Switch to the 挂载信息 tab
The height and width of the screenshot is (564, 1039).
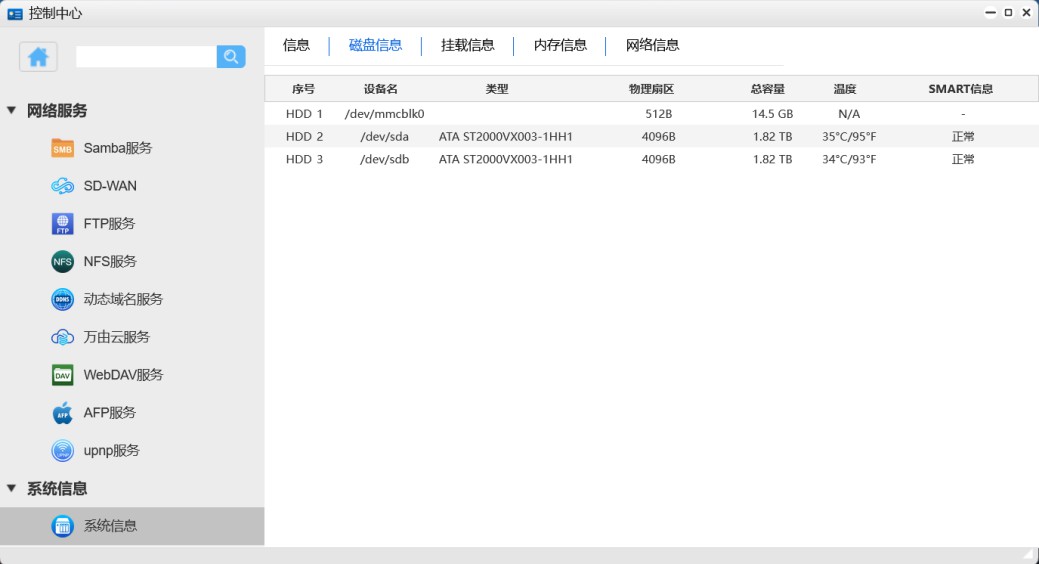467,45
